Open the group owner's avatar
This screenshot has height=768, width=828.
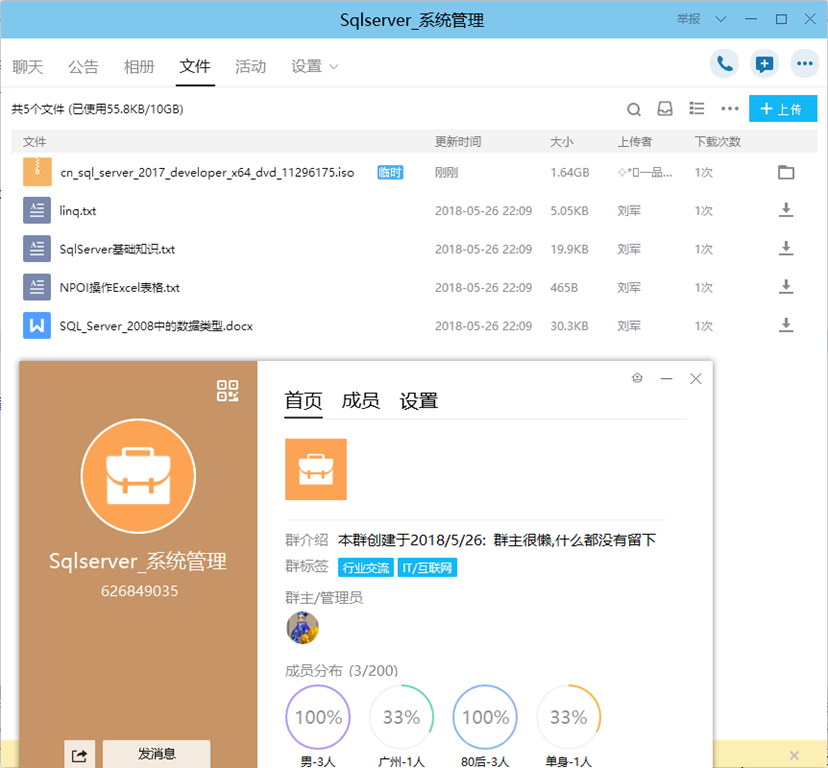point(303,628)
